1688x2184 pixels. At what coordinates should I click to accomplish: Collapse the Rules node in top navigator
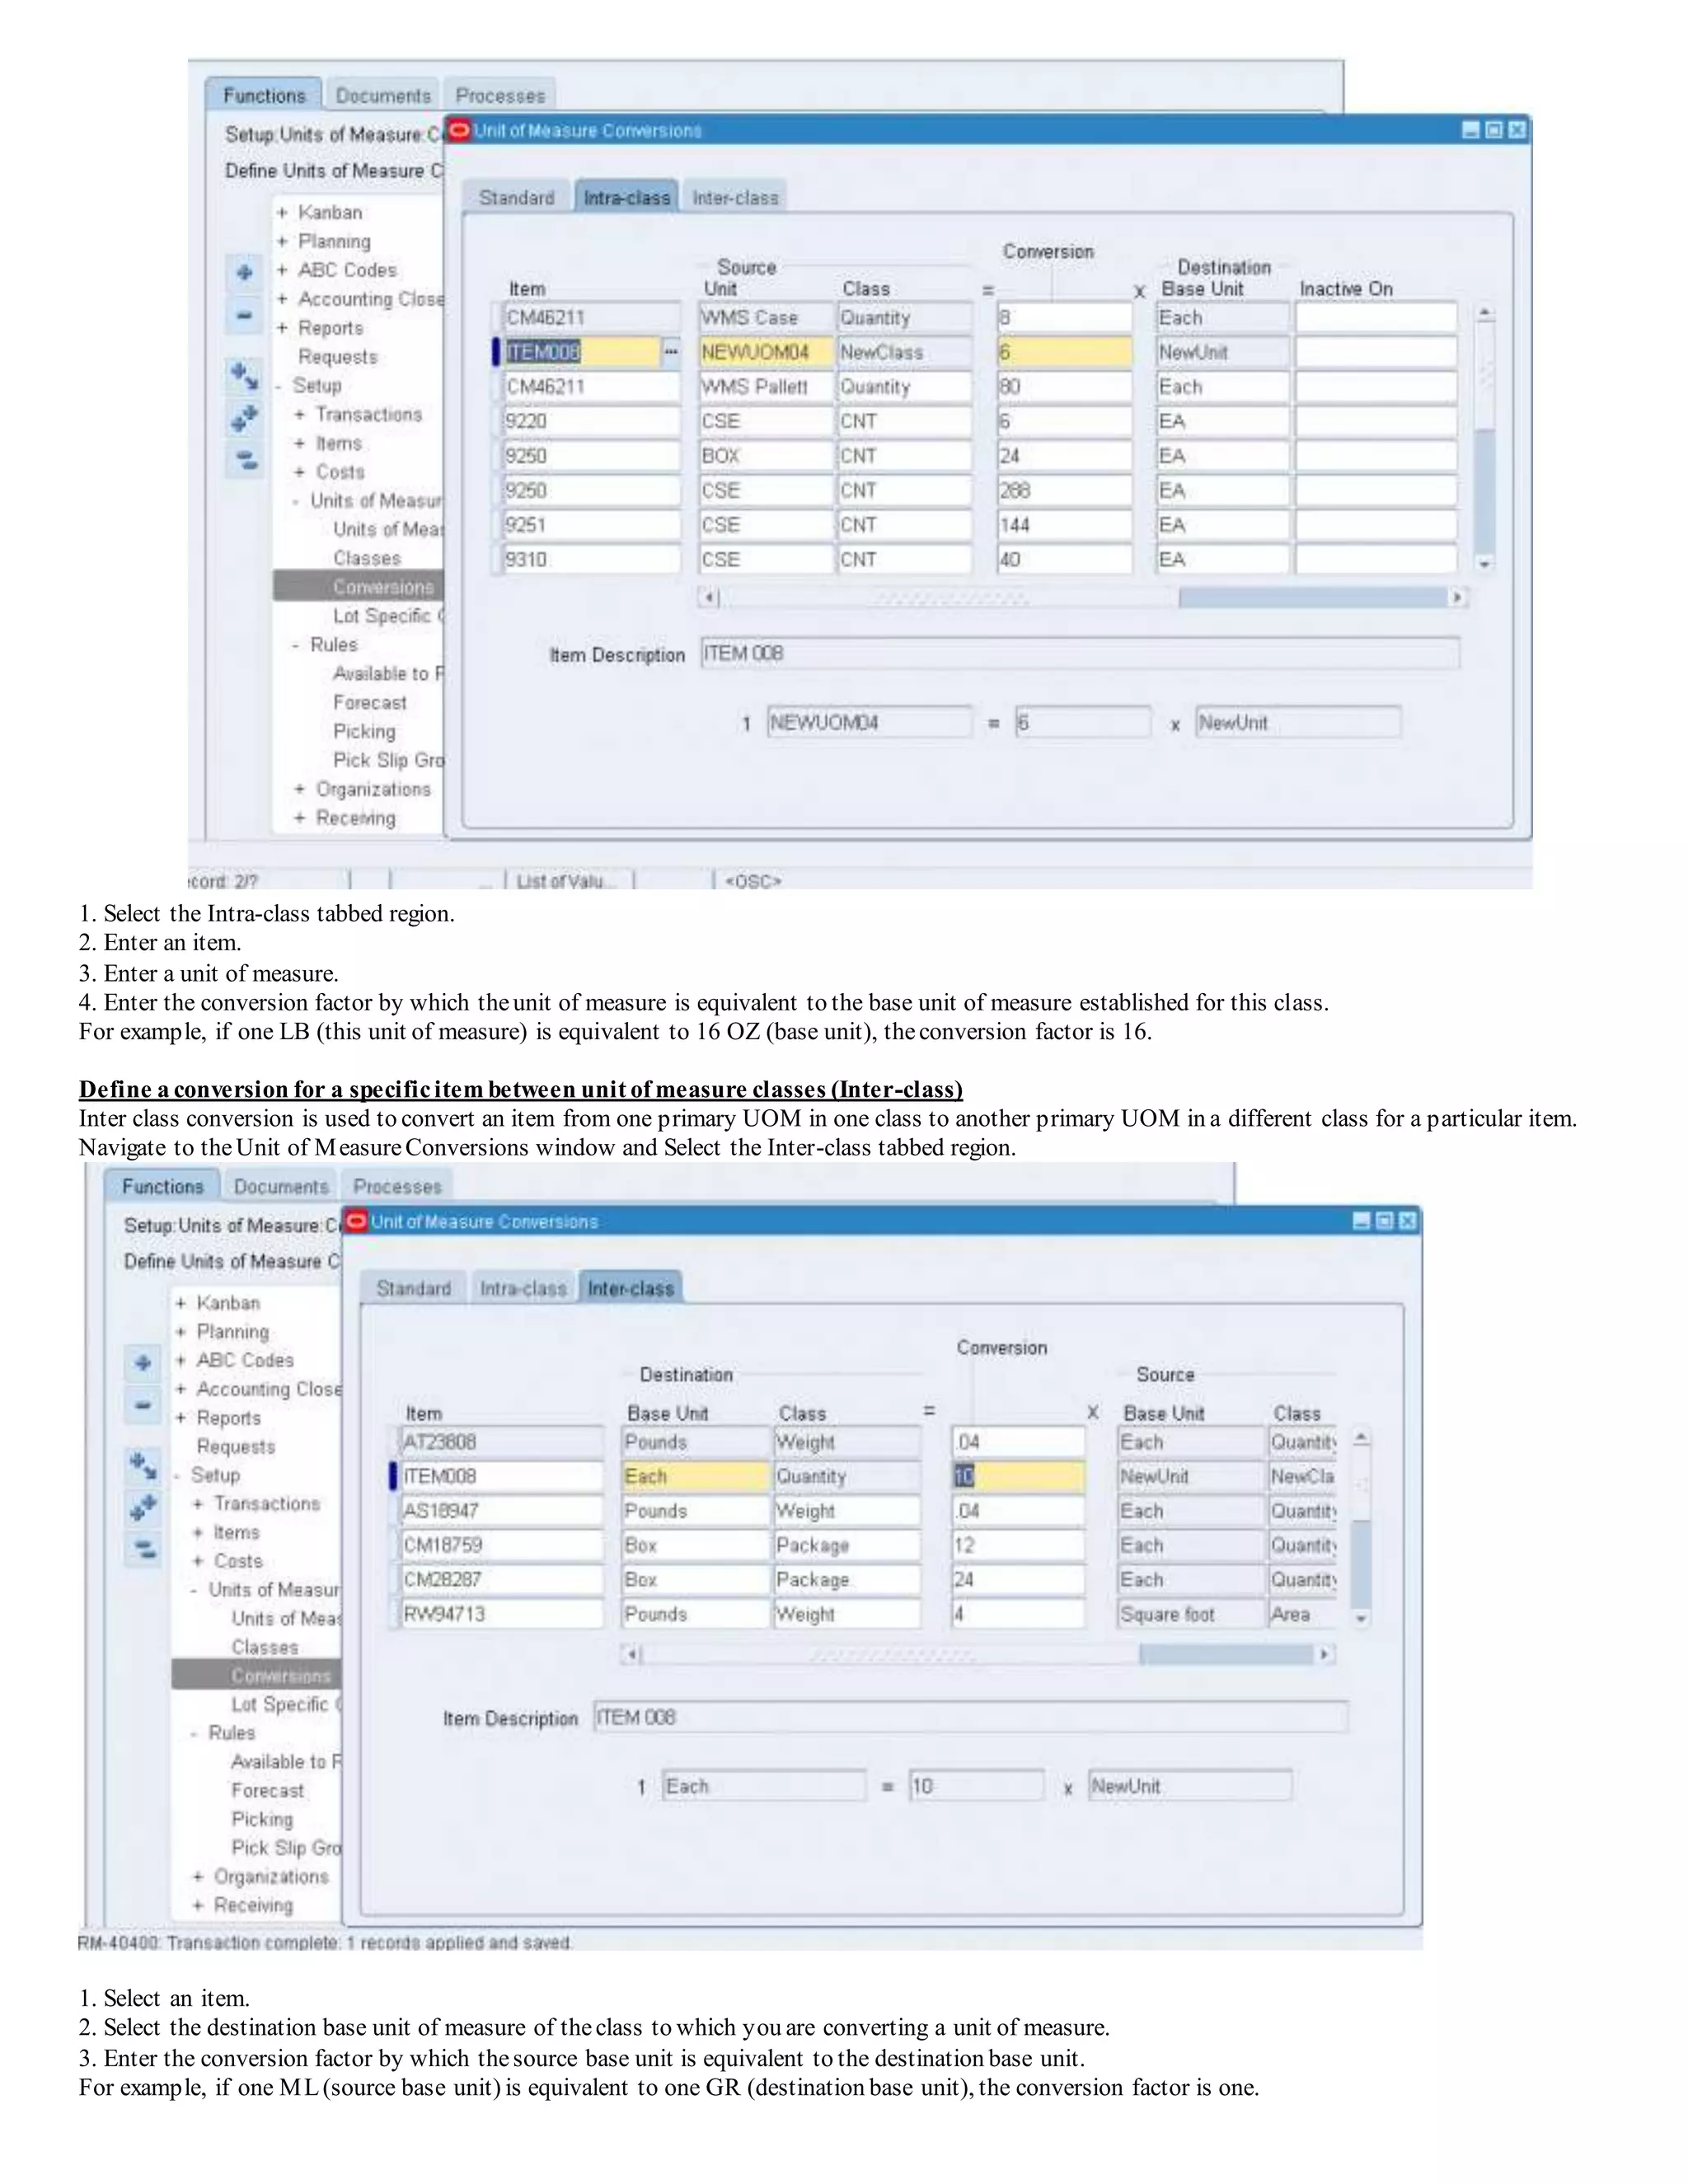tap(296, 646)
